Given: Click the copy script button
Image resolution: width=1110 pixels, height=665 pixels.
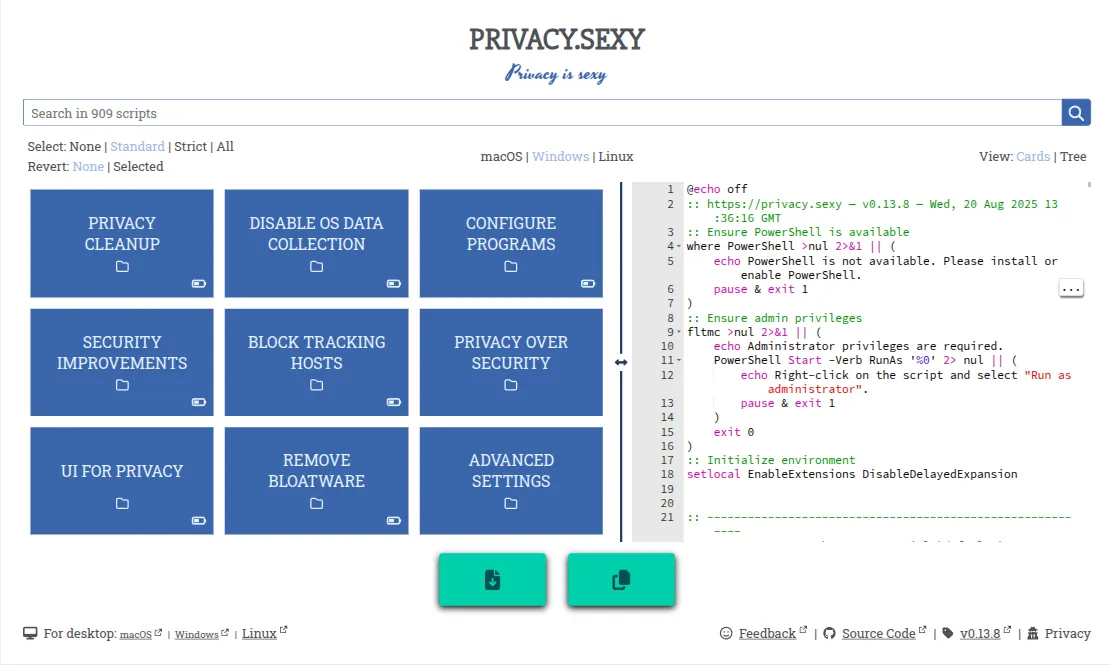Looking at the screenshot, I should (621, 580).
